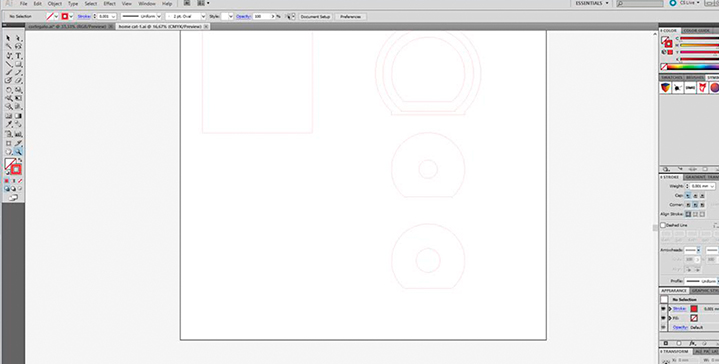The width and height of the screenshot is (719, 364).
Task: Select the Eyedropper tool
Action: 8,125
